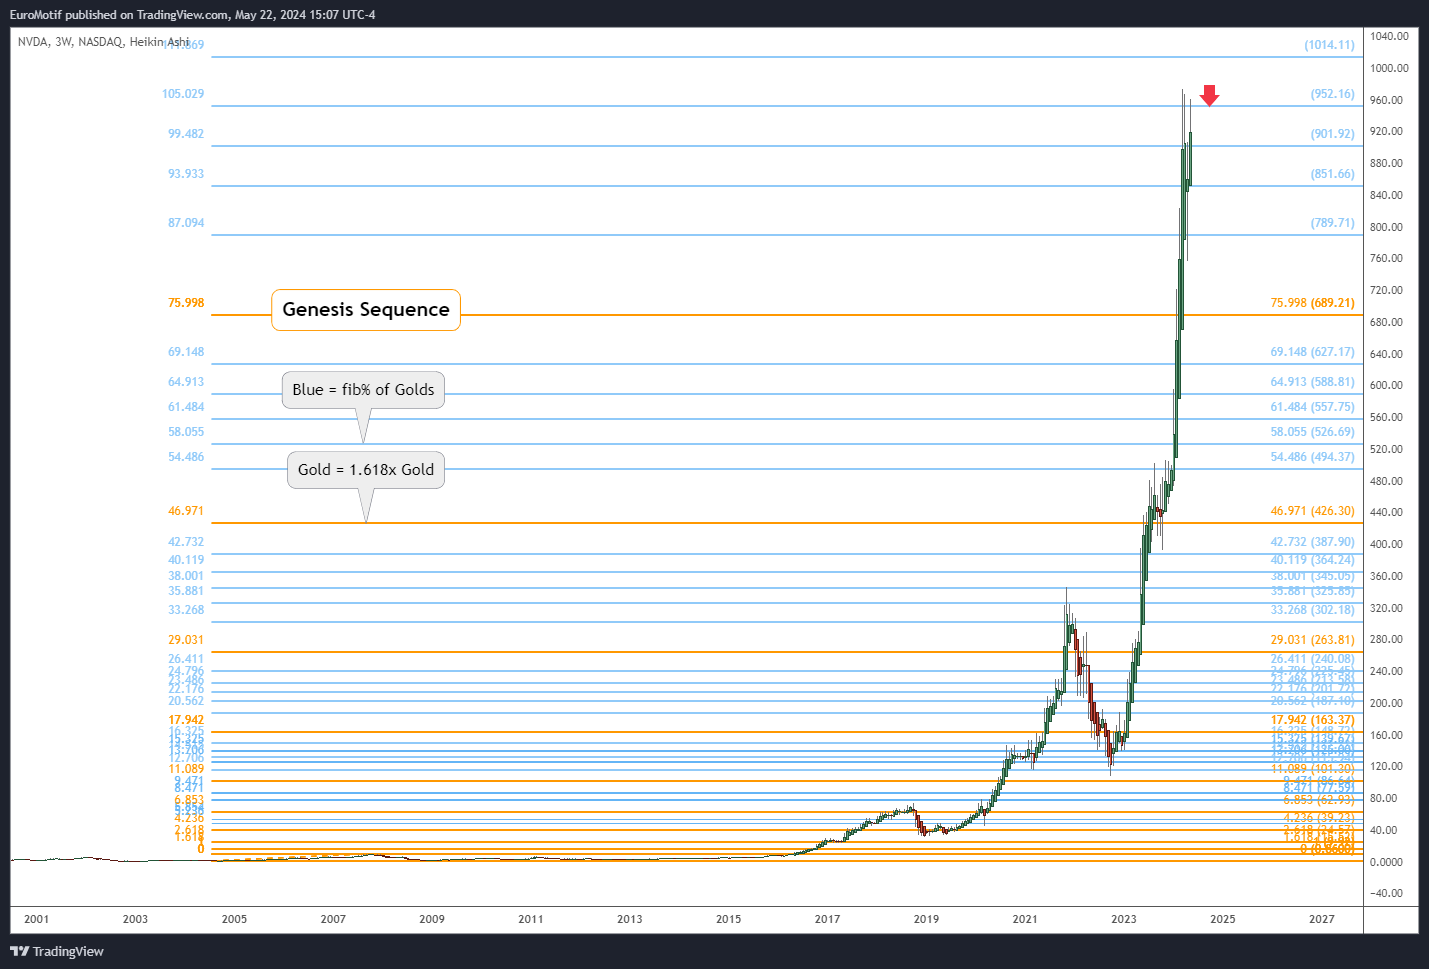Click 320.00 on the price axis

point(1386,608)
